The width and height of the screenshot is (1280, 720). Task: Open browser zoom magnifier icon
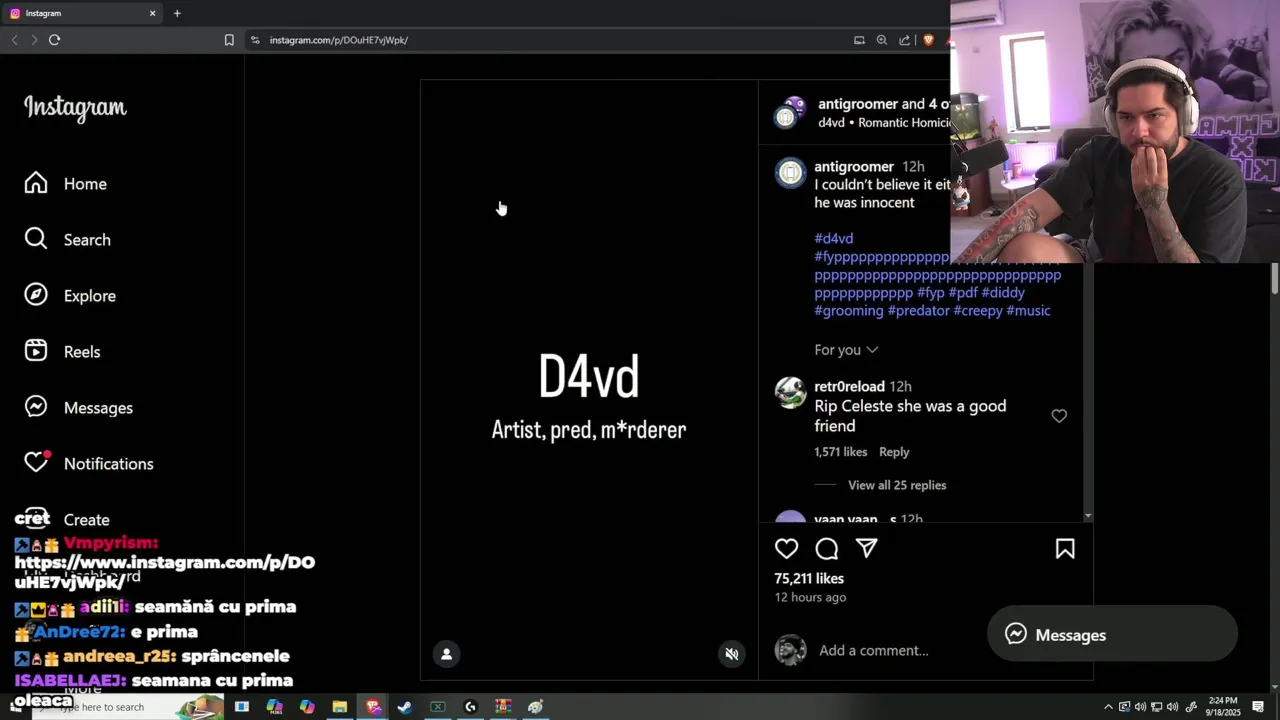pos(881,40)
